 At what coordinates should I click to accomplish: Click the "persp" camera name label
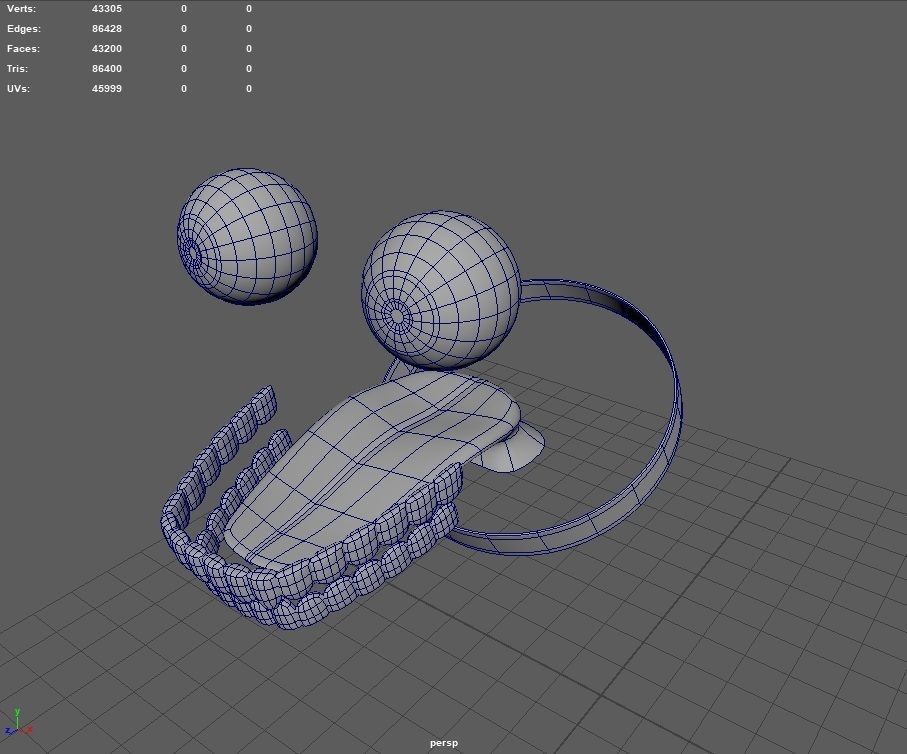tap(444, 743)
